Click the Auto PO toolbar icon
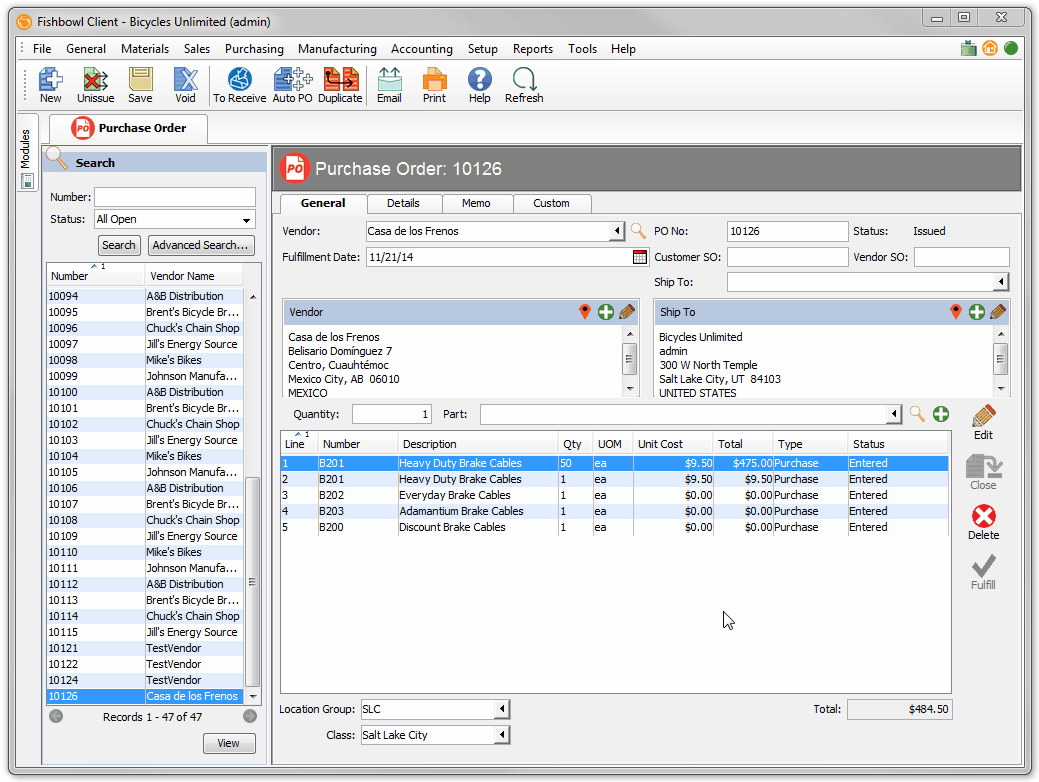The width and height of the screenshot is (1039, 782). (292, 85)
